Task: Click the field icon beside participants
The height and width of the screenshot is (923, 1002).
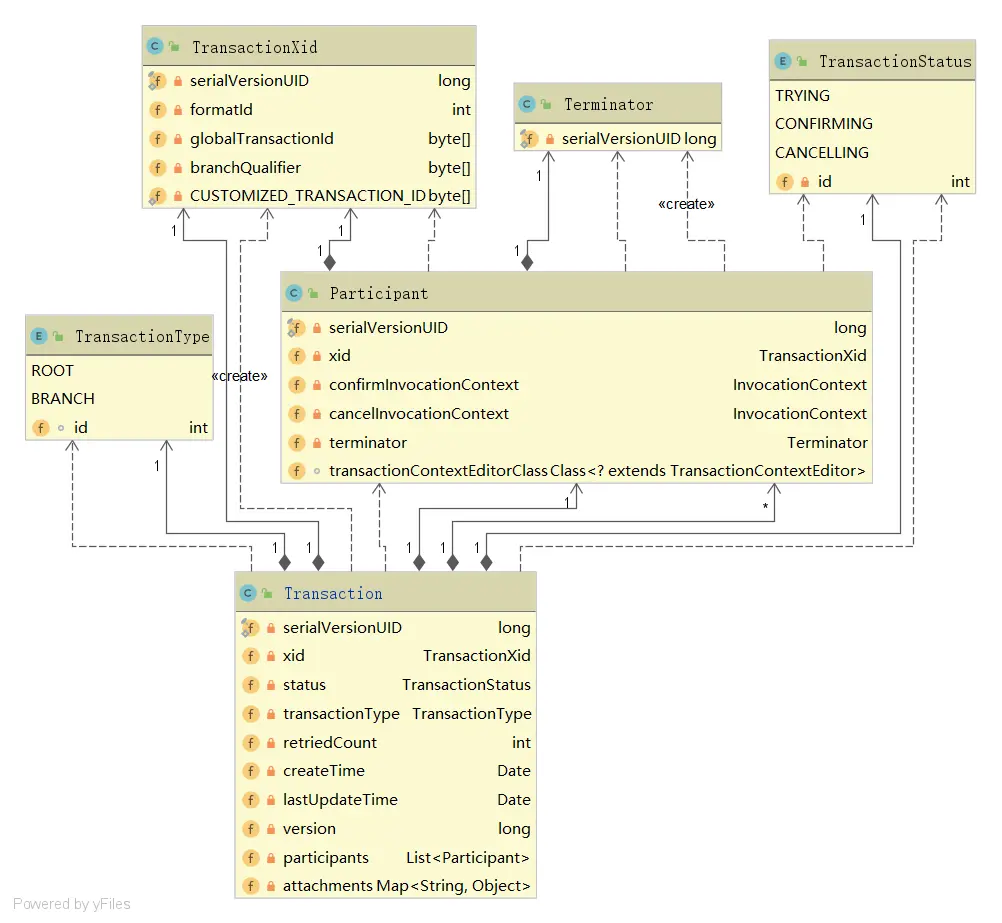Action: pos(250,858)
